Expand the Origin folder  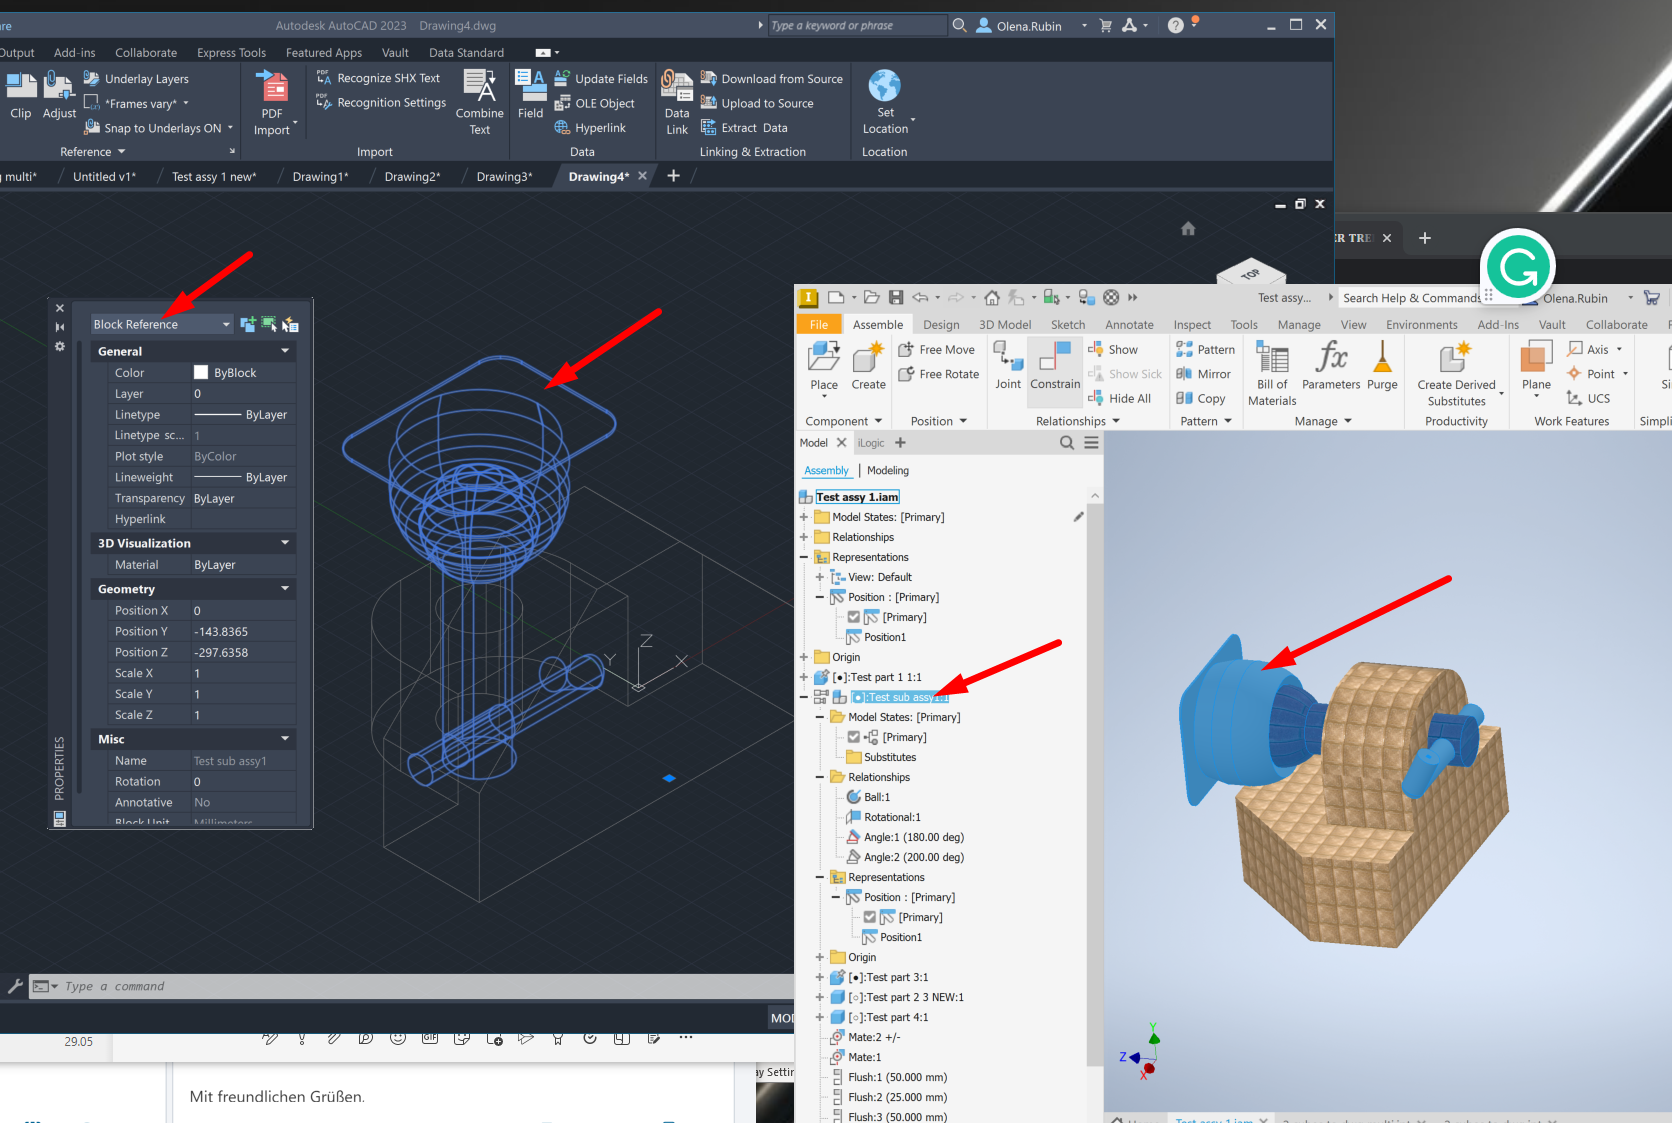[x=804, y=657]
